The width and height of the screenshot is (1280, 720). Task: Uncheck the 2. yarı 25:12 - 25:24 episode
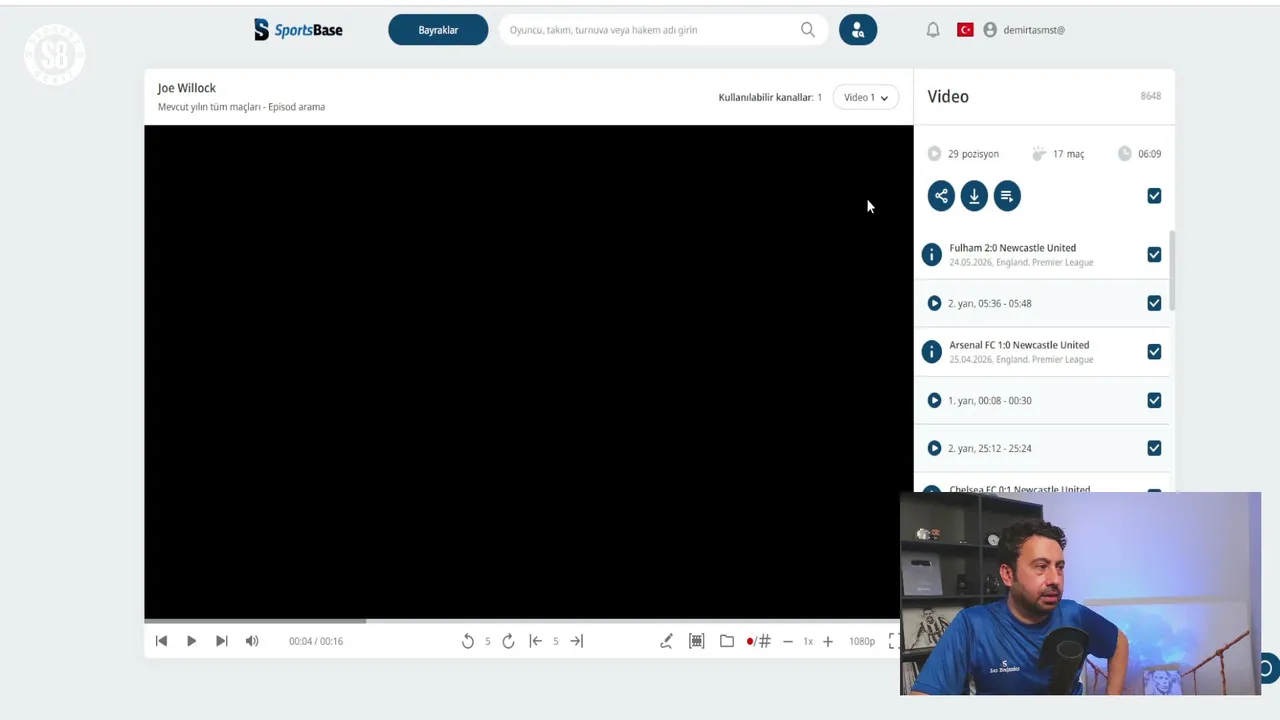1154,448
